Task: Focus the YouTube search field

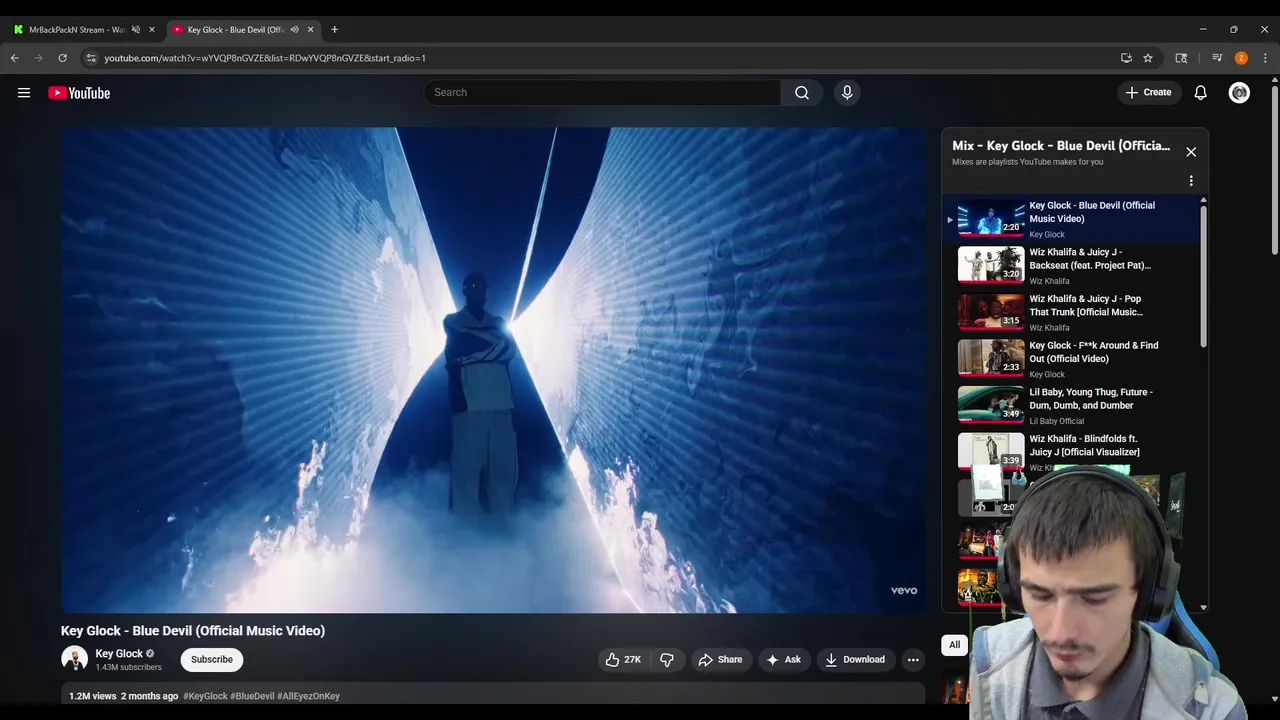Action: tap(602, 92)
